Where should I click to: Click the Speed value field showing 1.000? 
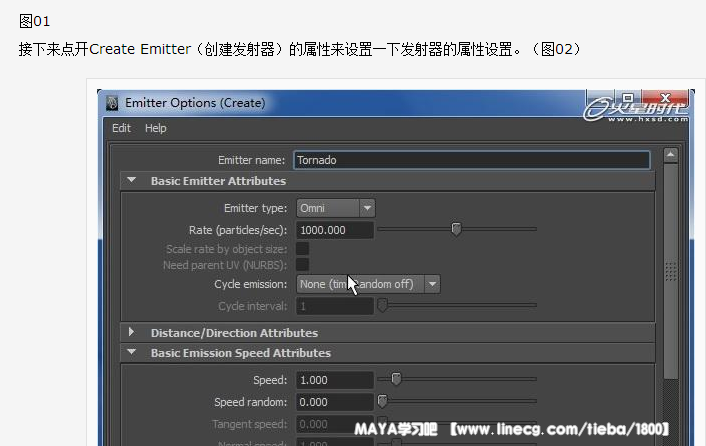click(x=335, y=380)
